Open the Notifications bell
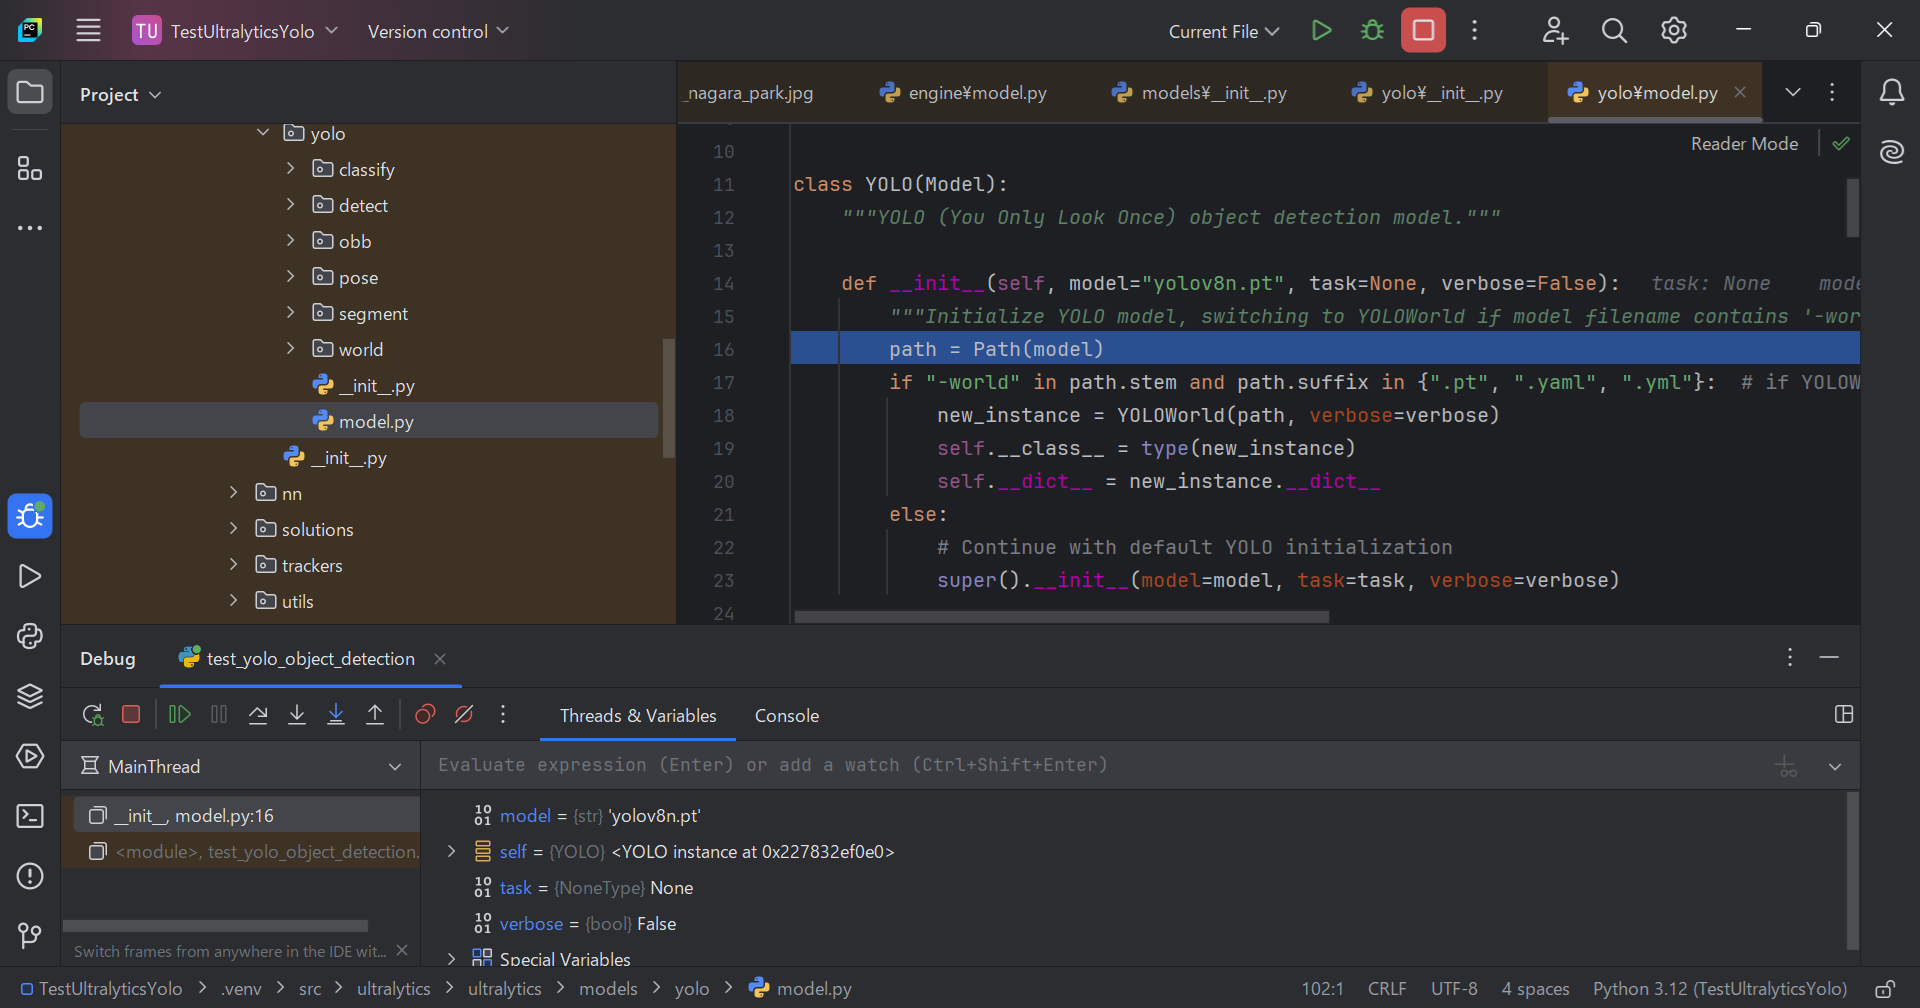 point(1891,92)
